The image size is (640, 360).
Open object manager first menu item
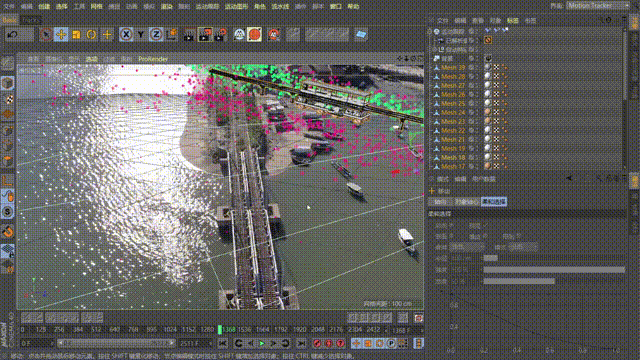pos(442,20)
